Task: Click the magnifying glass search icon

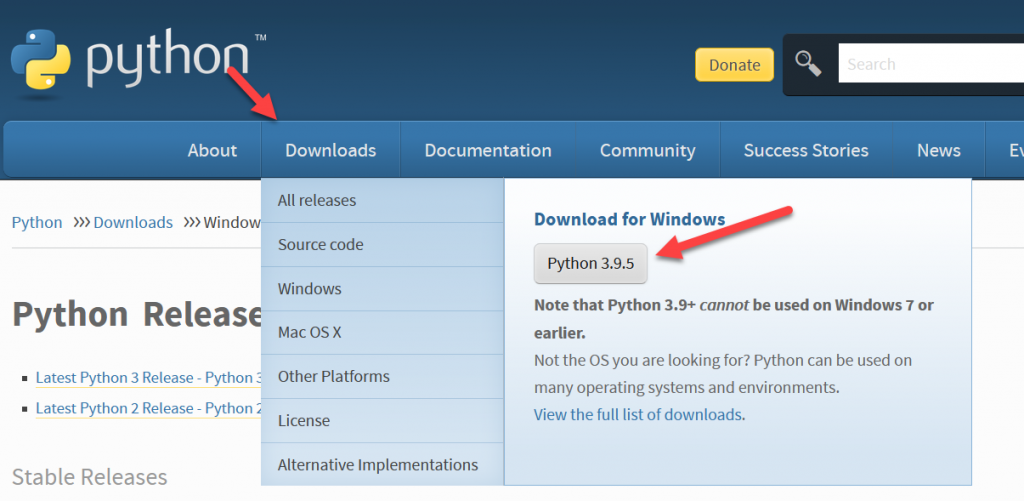Action: point(808,64)
